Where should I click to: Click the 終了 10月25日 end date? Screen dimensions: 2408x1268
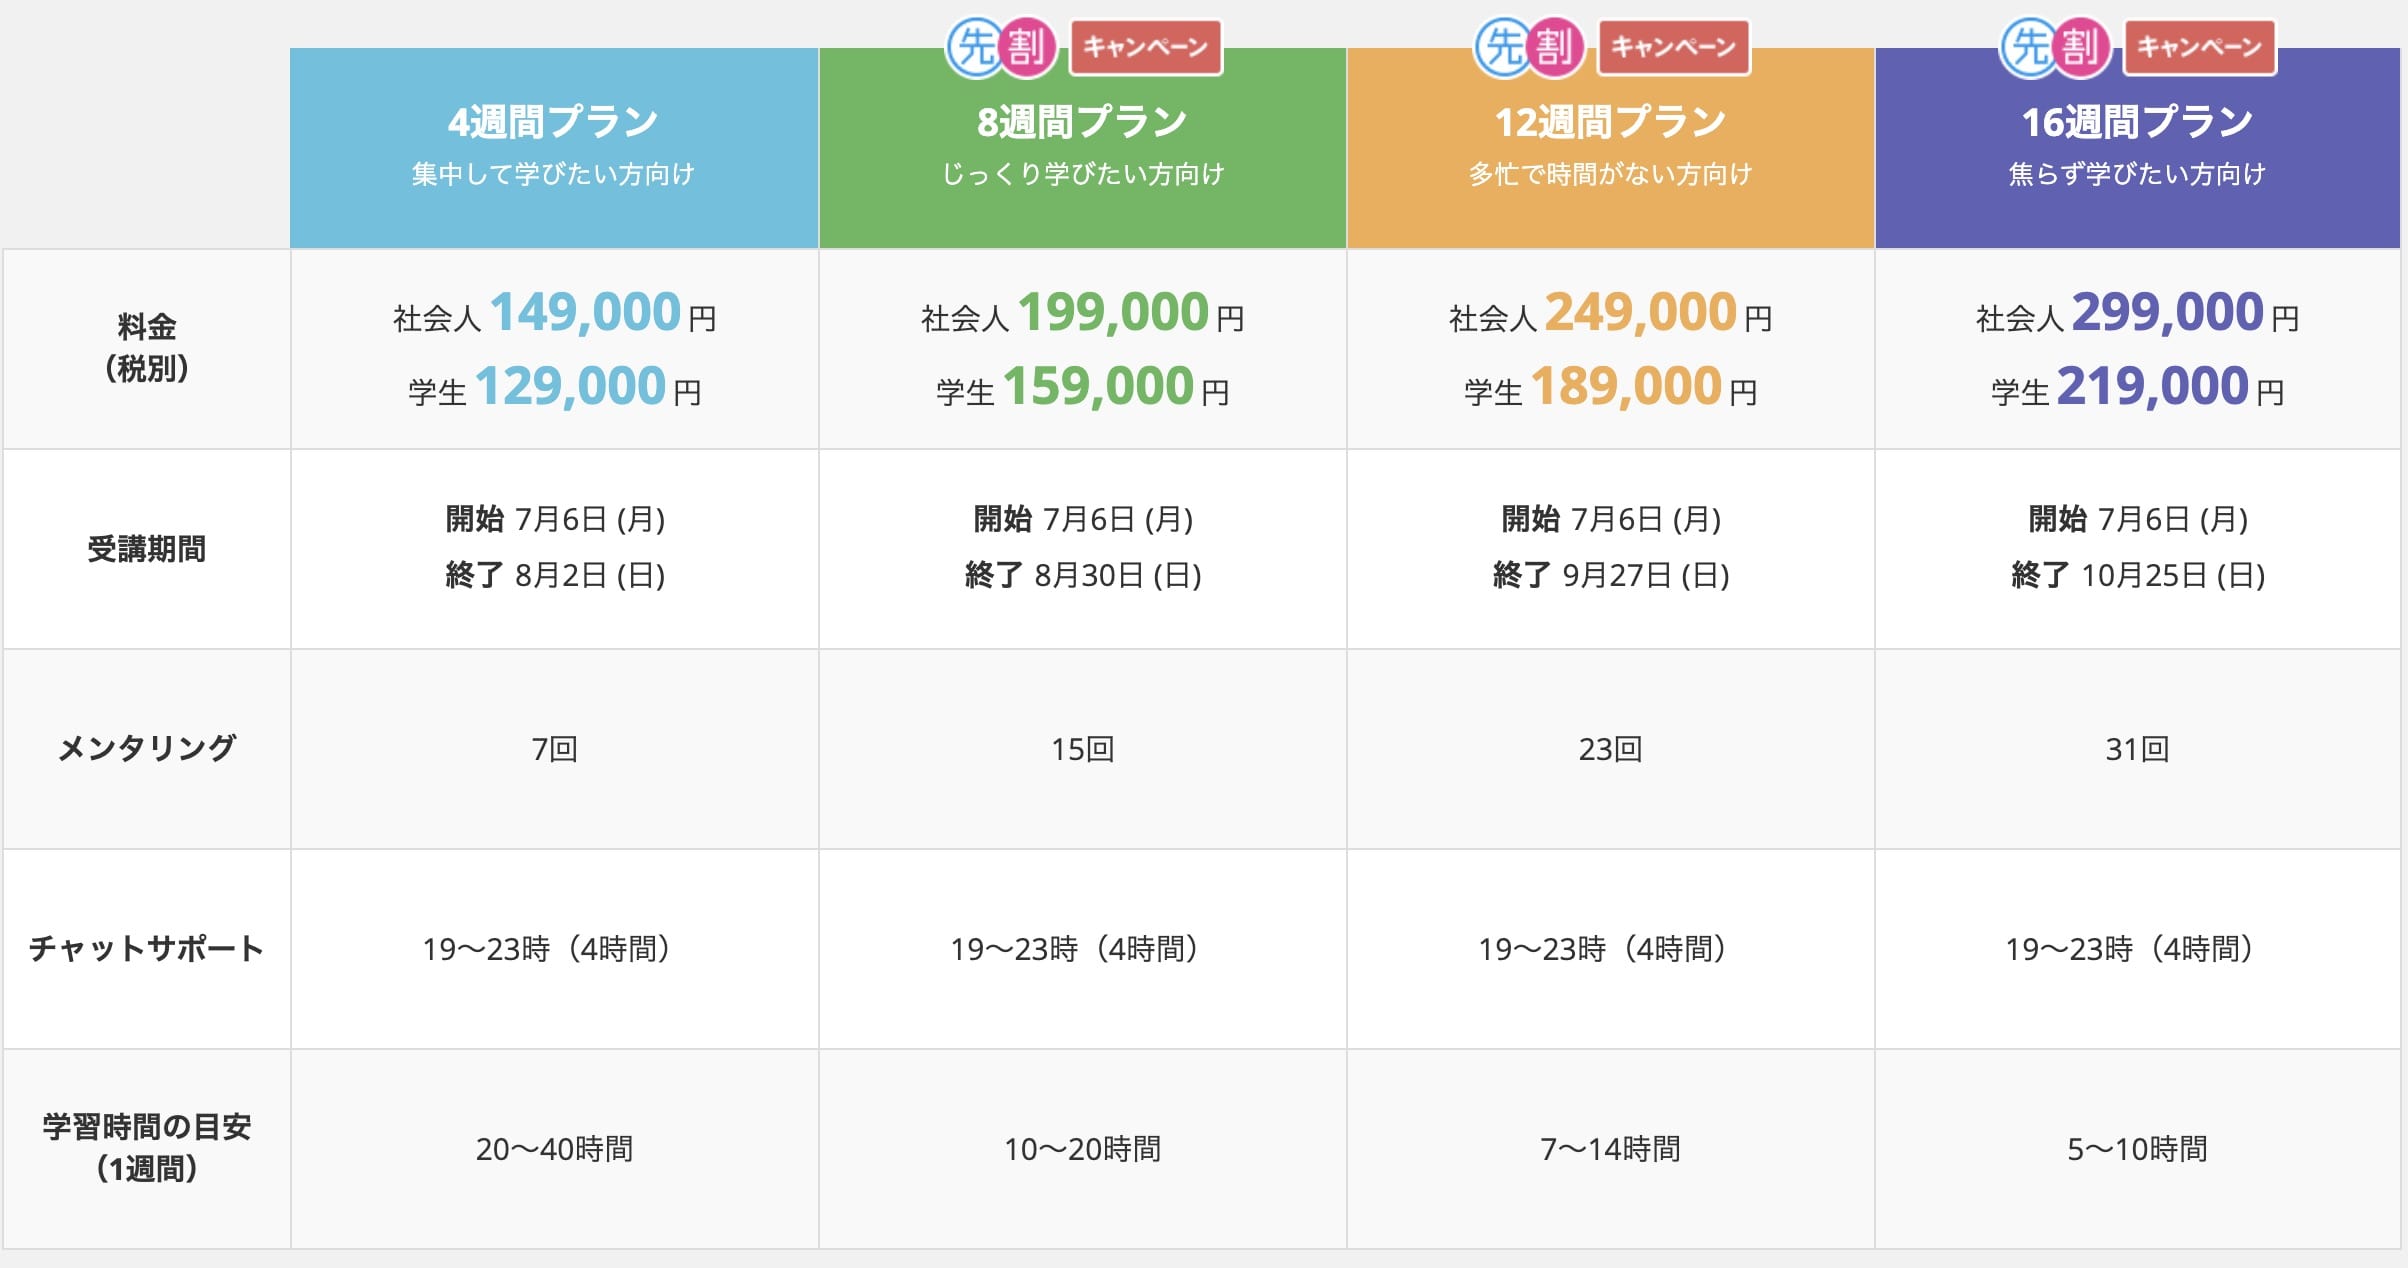tap(2137, 576)
